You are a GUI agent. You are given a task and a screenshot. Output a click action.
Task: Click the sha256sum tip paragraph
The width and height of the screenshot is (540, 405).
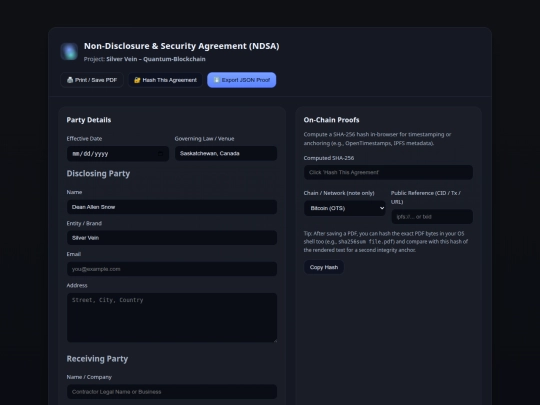click(x=386, y=242)
